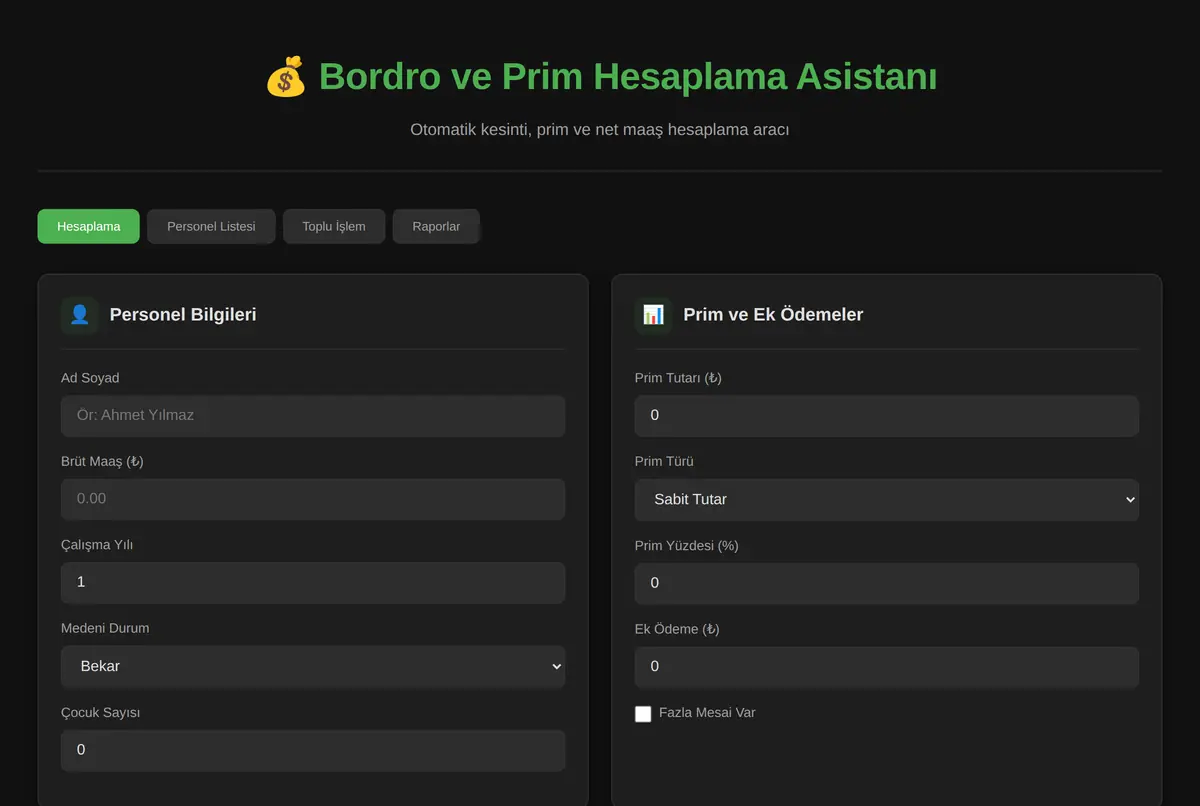The height and width of the screenshot is (806, 1200).
Task: Open the Personel Listesi tab
Action: (x=211, y=226)
